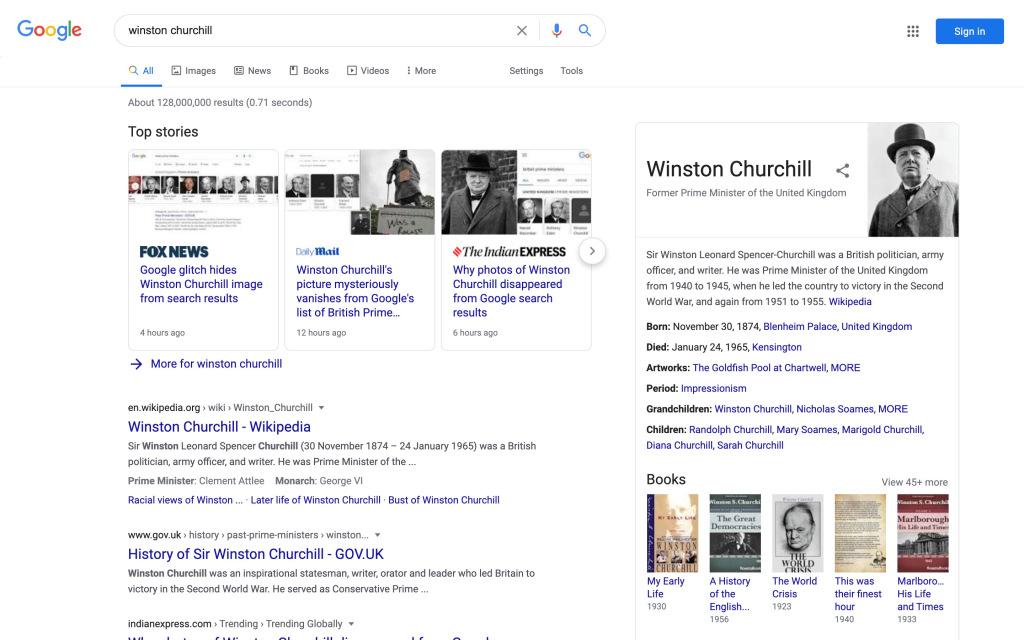Click Diana Churchill link
This screenshot has width=1024, height=640.
[x=679, y=445]
